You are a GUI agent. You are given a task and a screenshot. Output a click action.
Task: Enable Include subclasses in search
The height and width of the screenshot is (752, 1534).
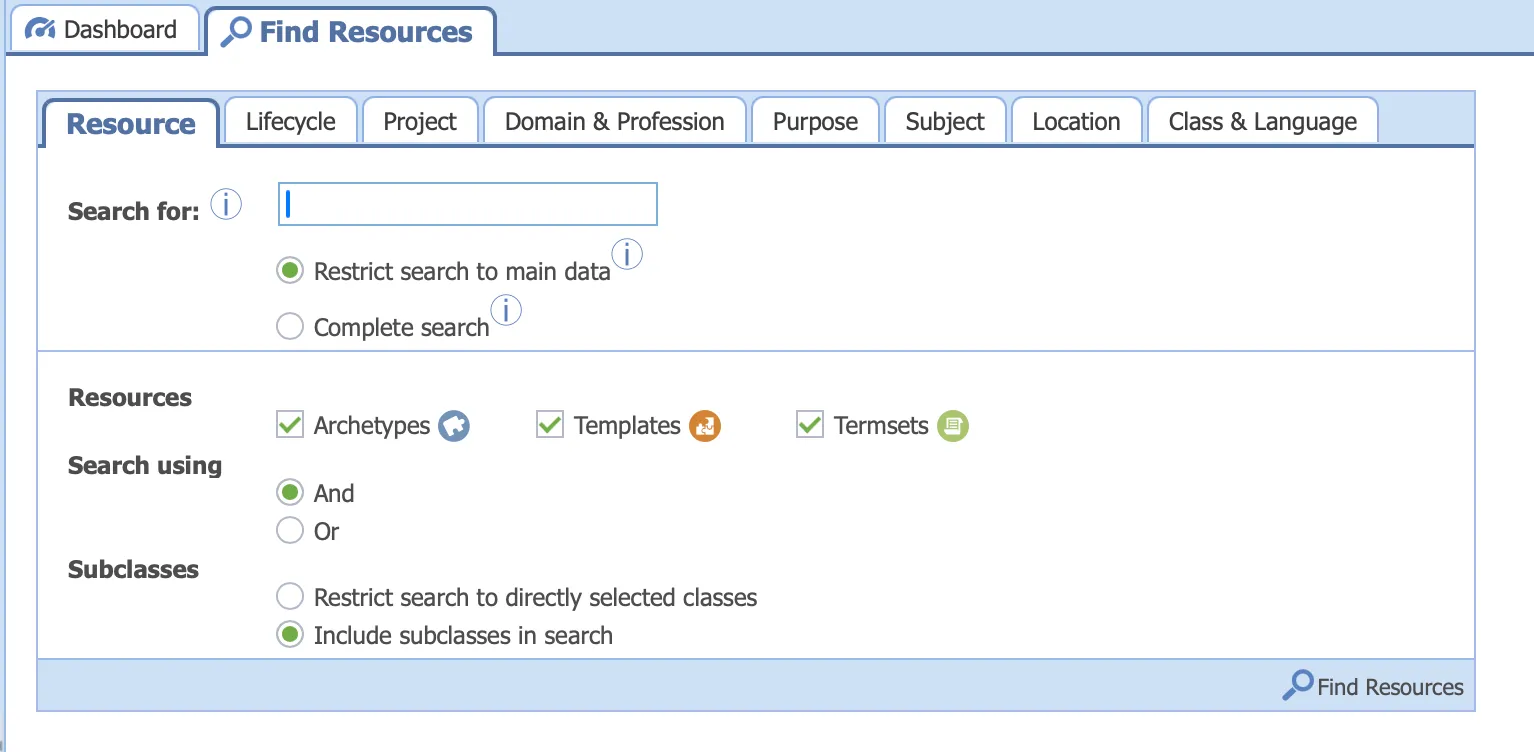[x=289, y=634]
